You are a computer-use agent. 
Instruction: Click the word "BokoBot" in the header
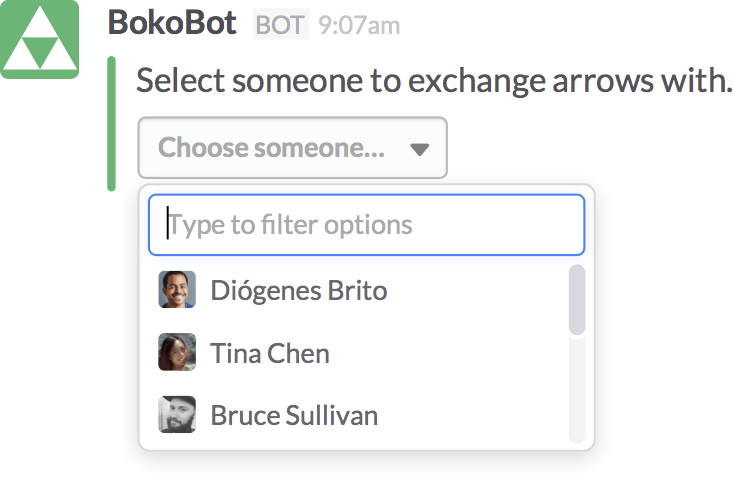(172, 24)
